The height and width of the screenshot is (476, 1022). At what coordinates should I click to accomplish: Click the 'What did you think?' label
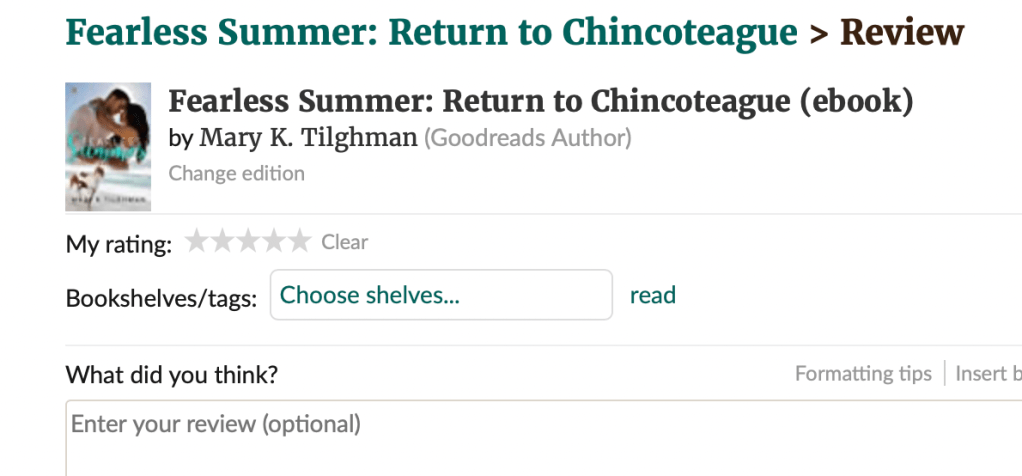[171, 375]
